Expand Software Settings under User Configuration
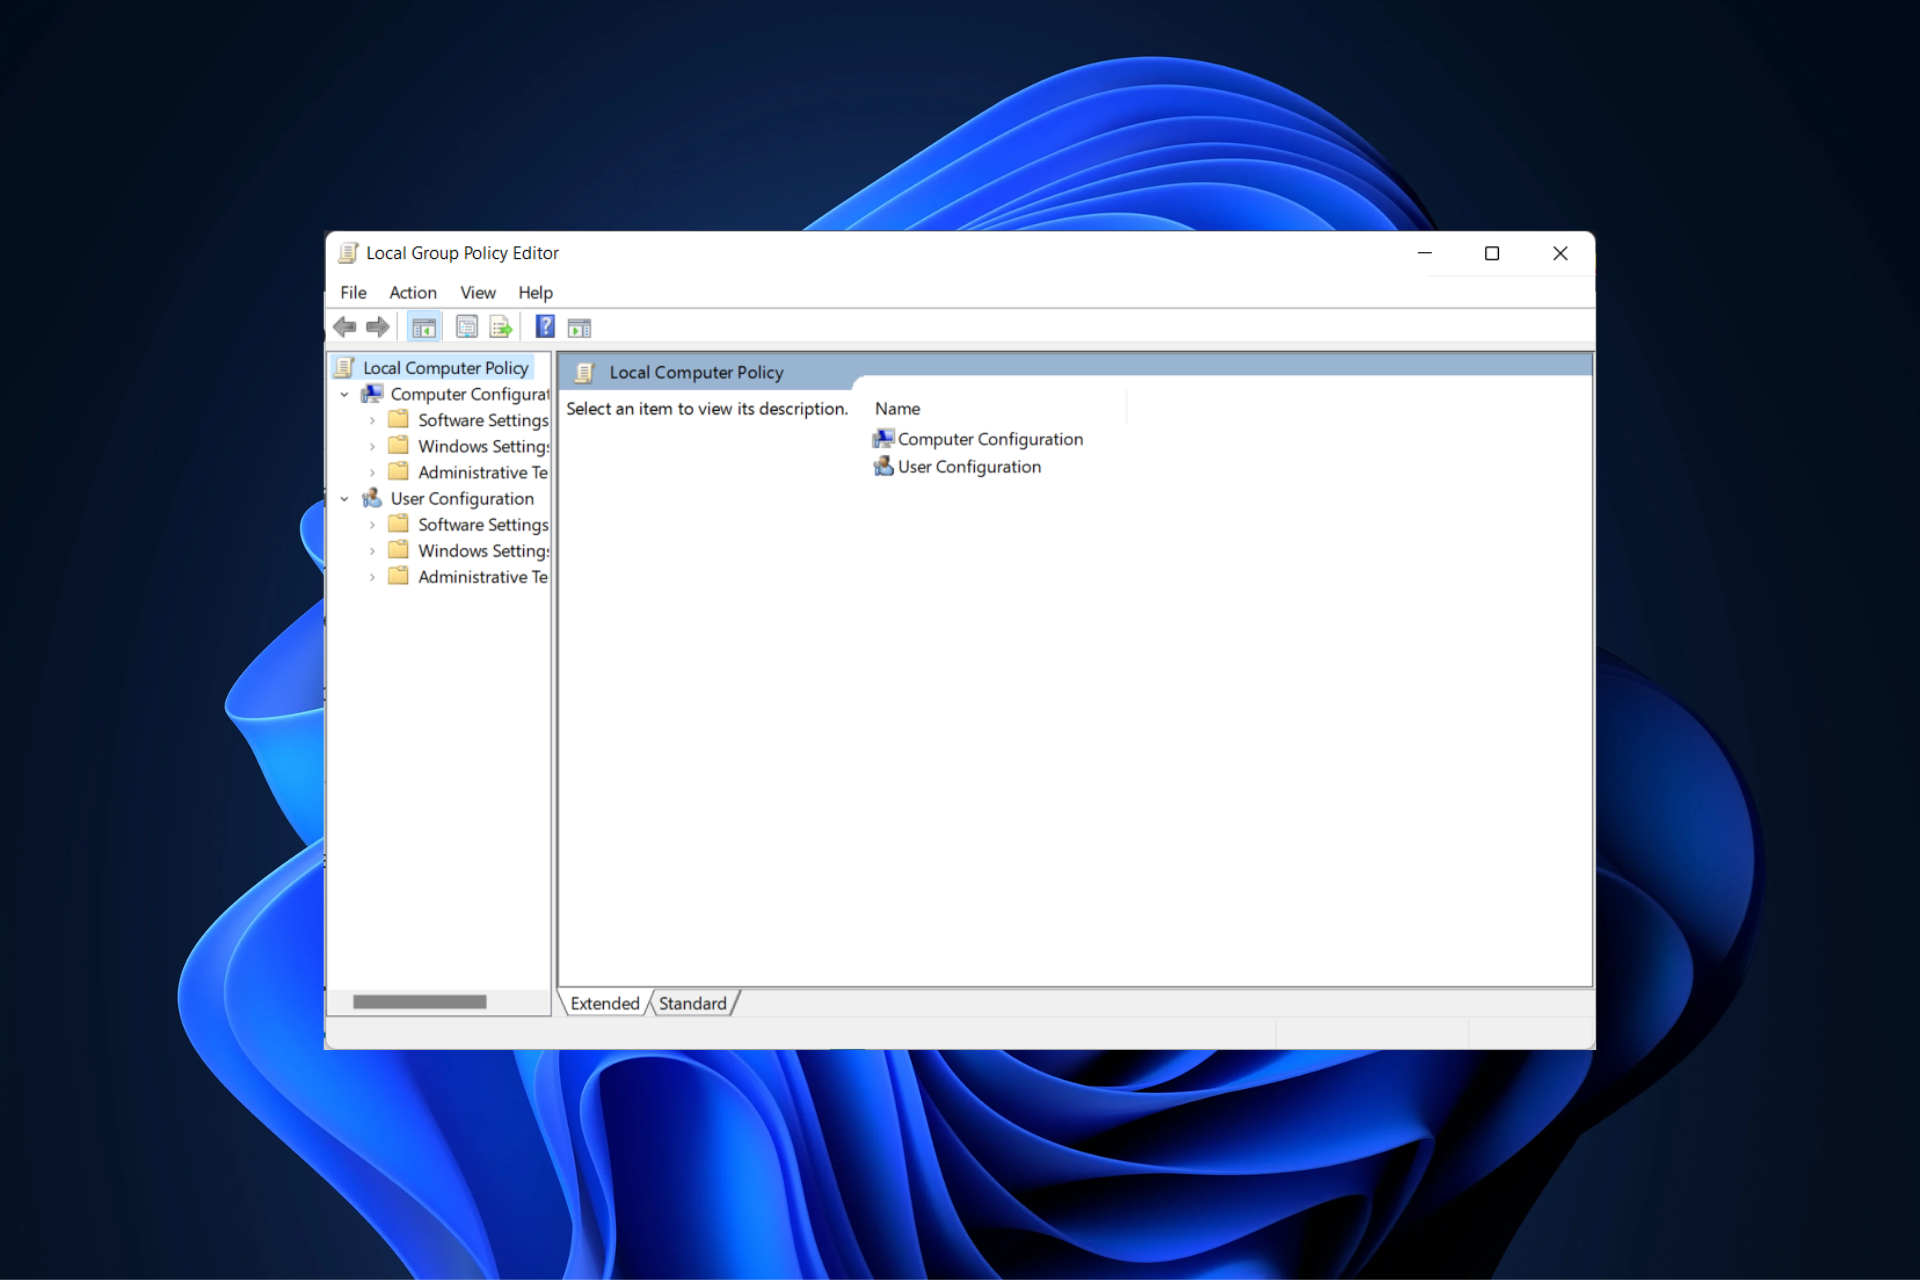Image resolution: width=1920 pixels, height=1280 pixels. (372, 525)
